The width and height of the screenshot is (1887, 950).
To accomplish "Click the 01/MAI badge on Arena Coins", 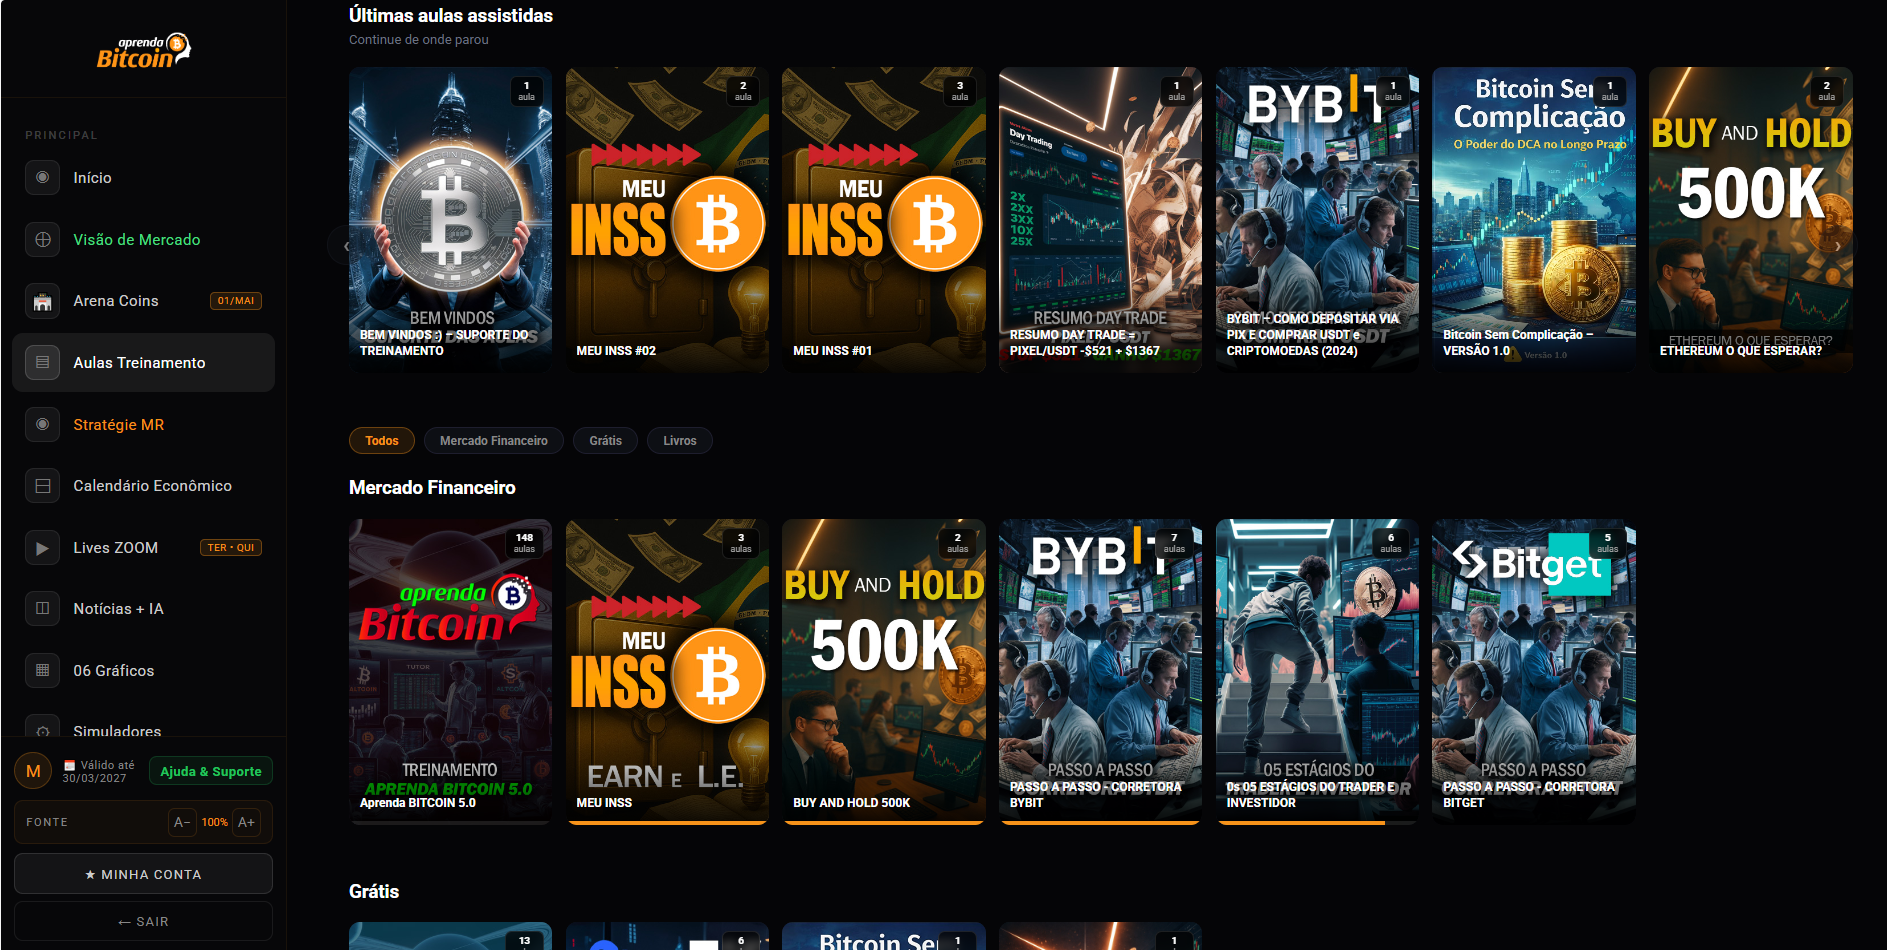I will pyautogui.click(x=236, y=301).
